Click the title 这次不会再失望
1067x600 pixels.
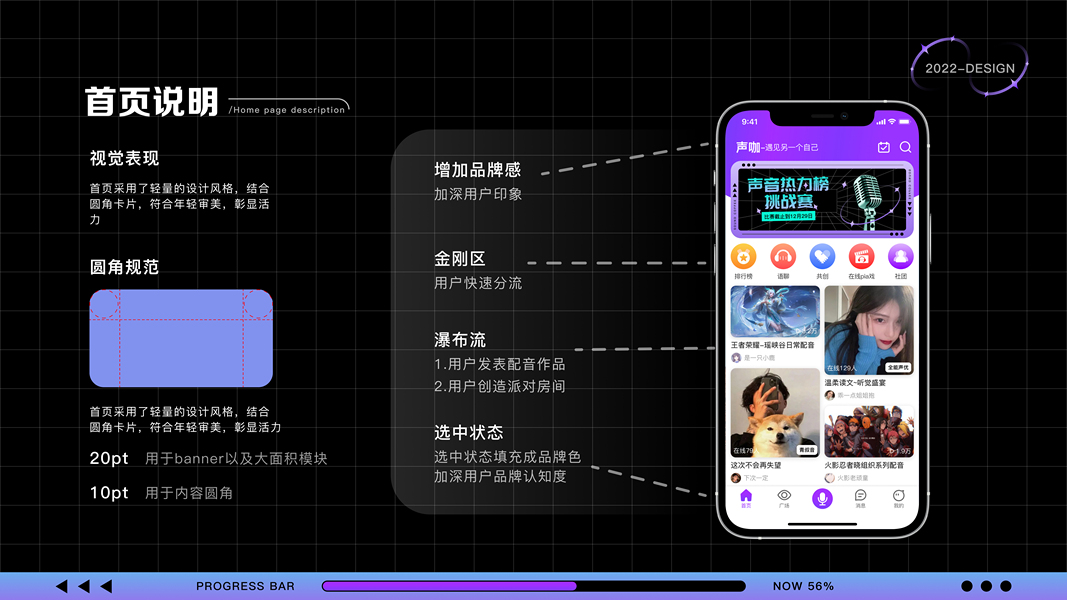click(756, 465)
